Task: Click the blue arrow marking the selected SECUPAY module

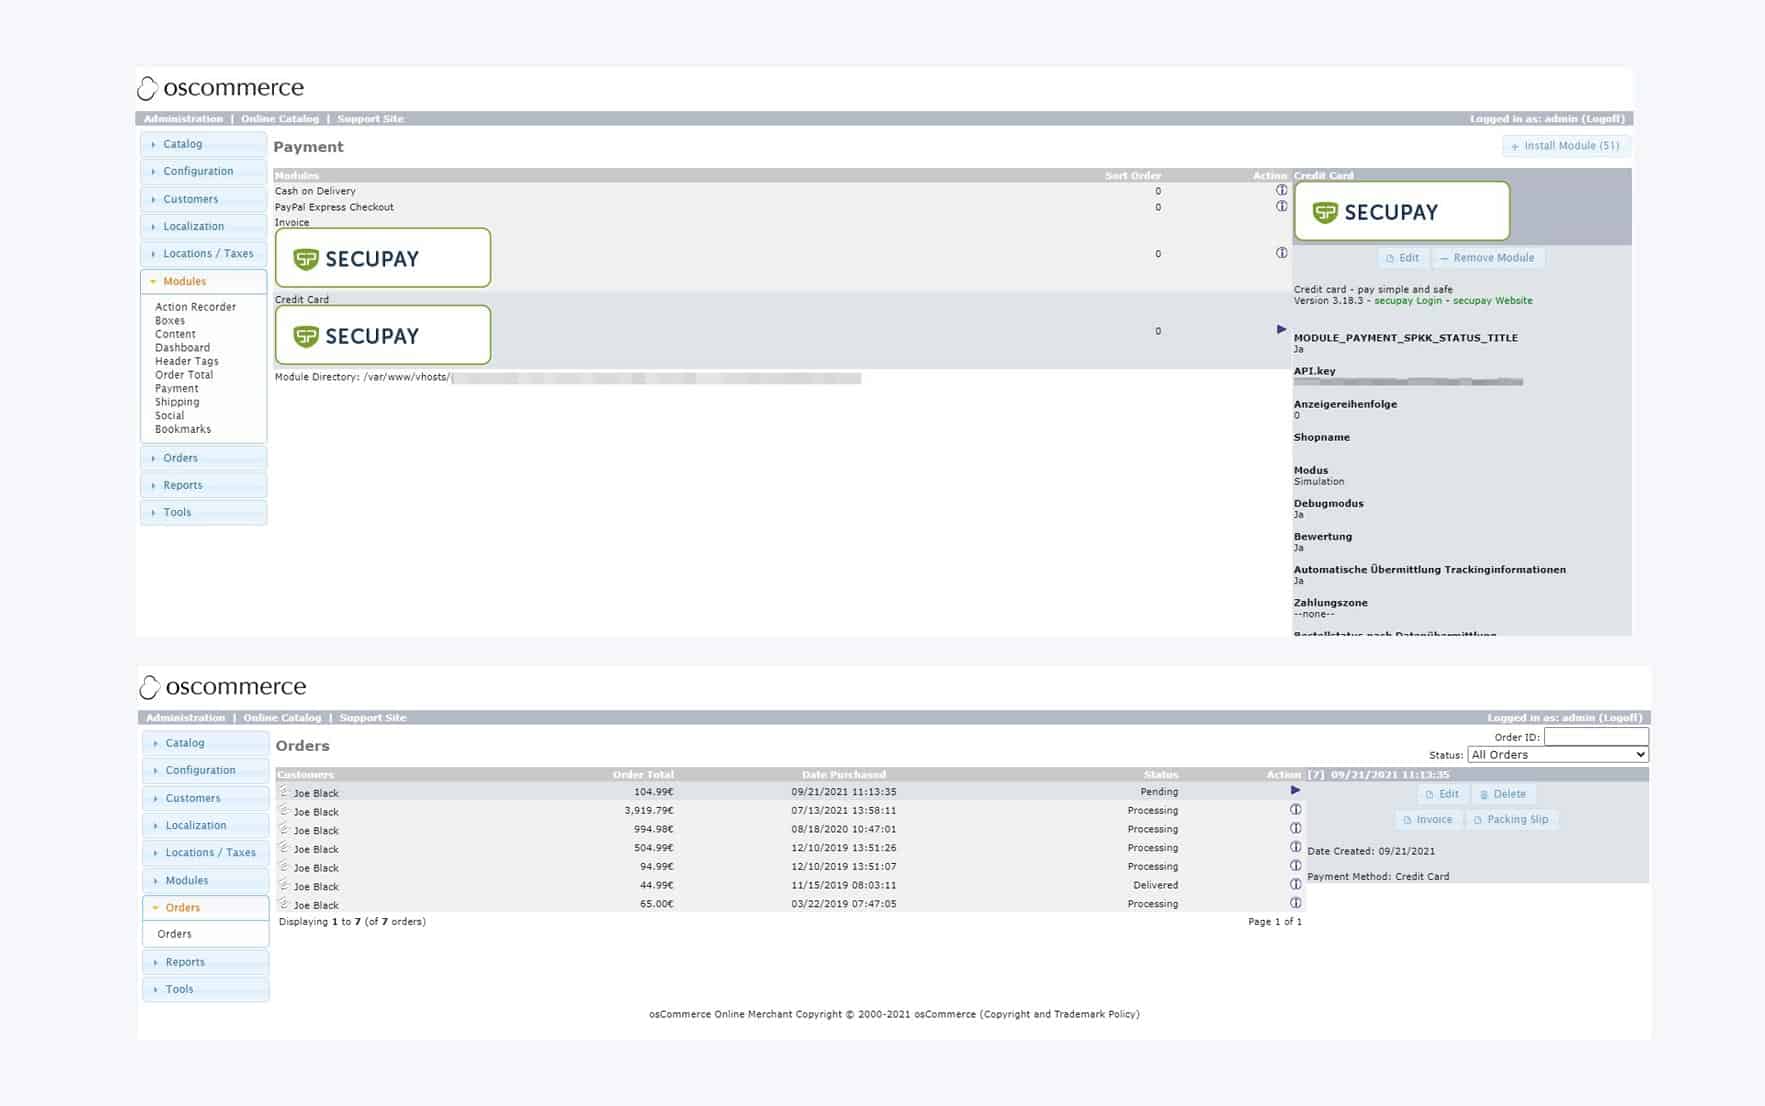Action: coord(1280,328)
